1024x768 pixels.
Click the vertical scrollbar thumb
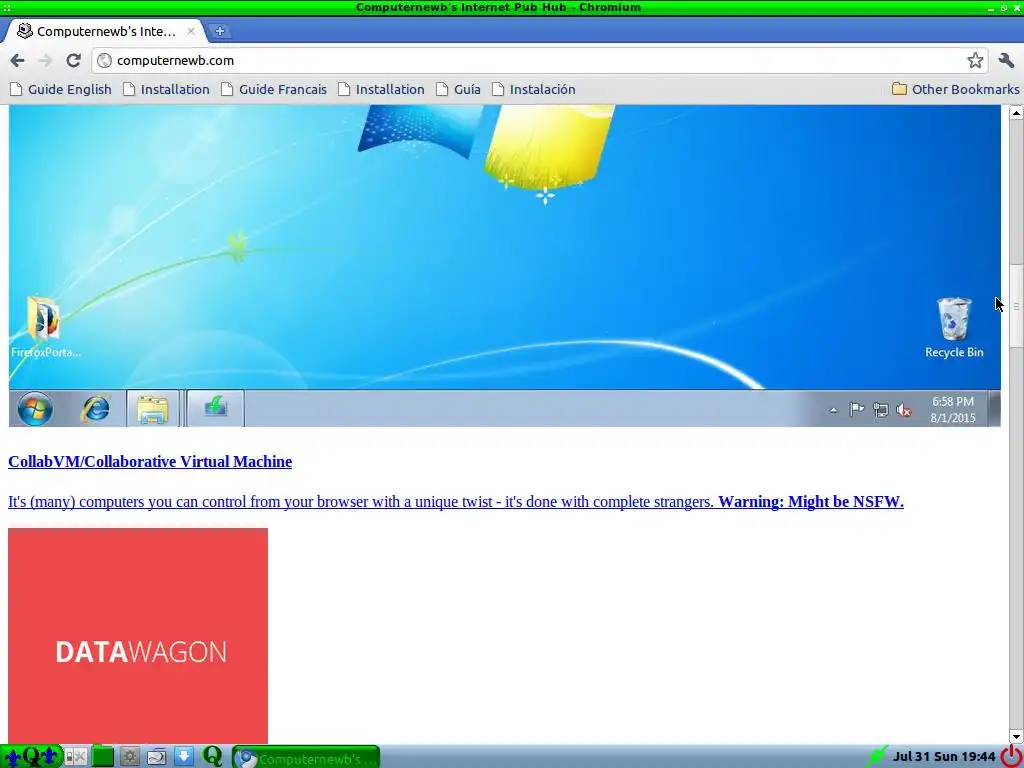click(x=1016, y=306)
